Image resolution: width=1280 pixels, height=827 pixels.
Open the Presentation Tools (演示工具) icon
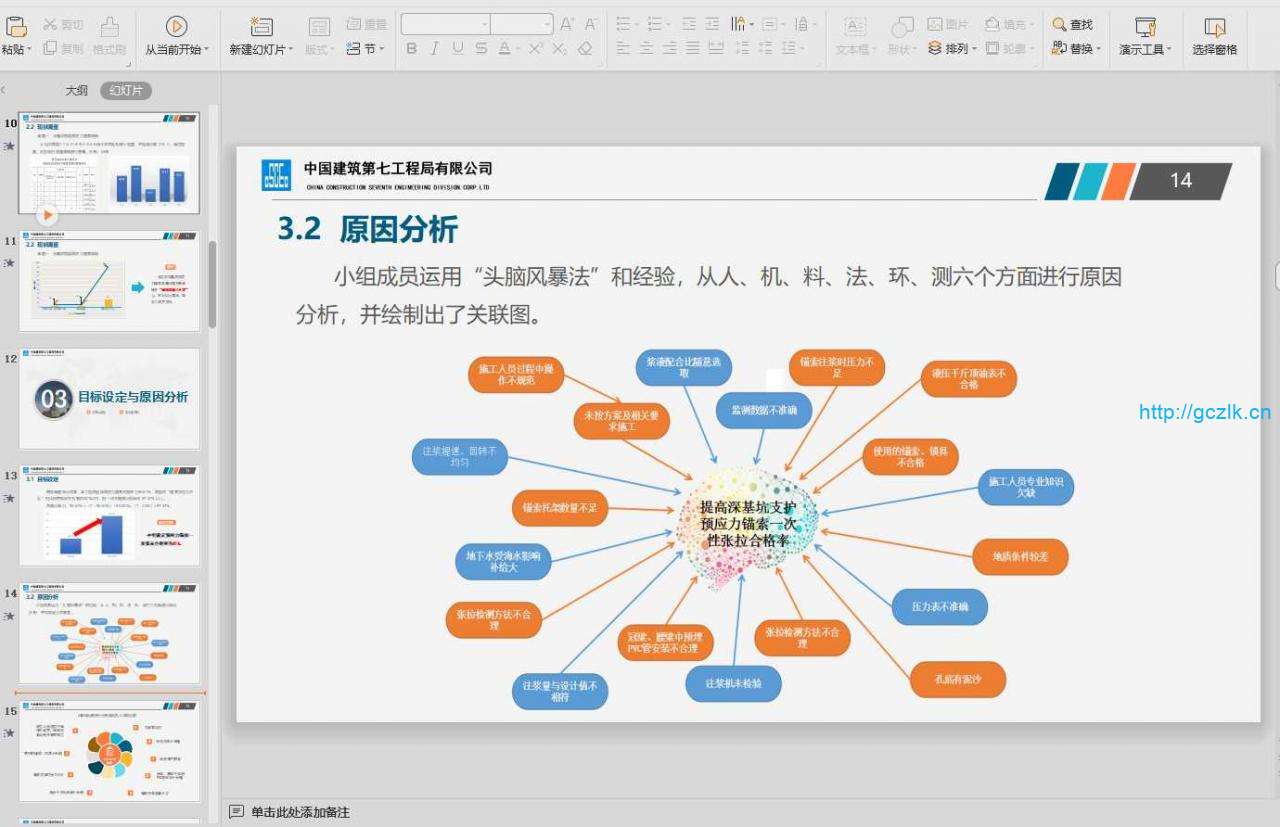[x=1145, y=28]
